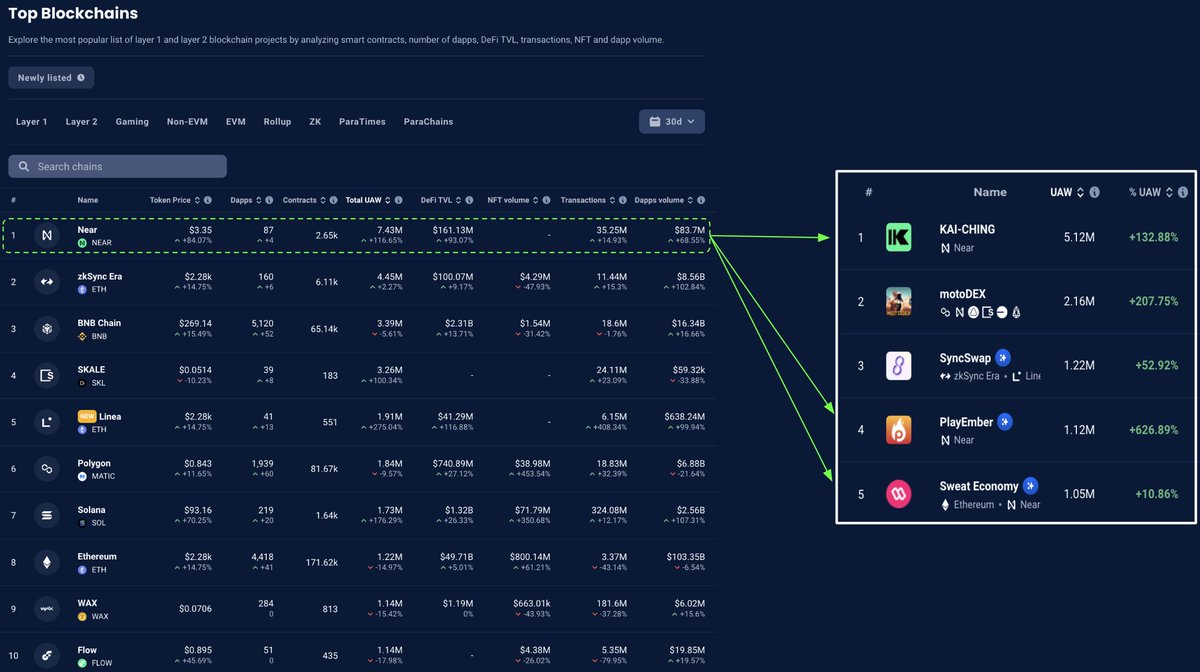
Task: Click the WAX chain logo icon
Action: click(x=46, y=609)
